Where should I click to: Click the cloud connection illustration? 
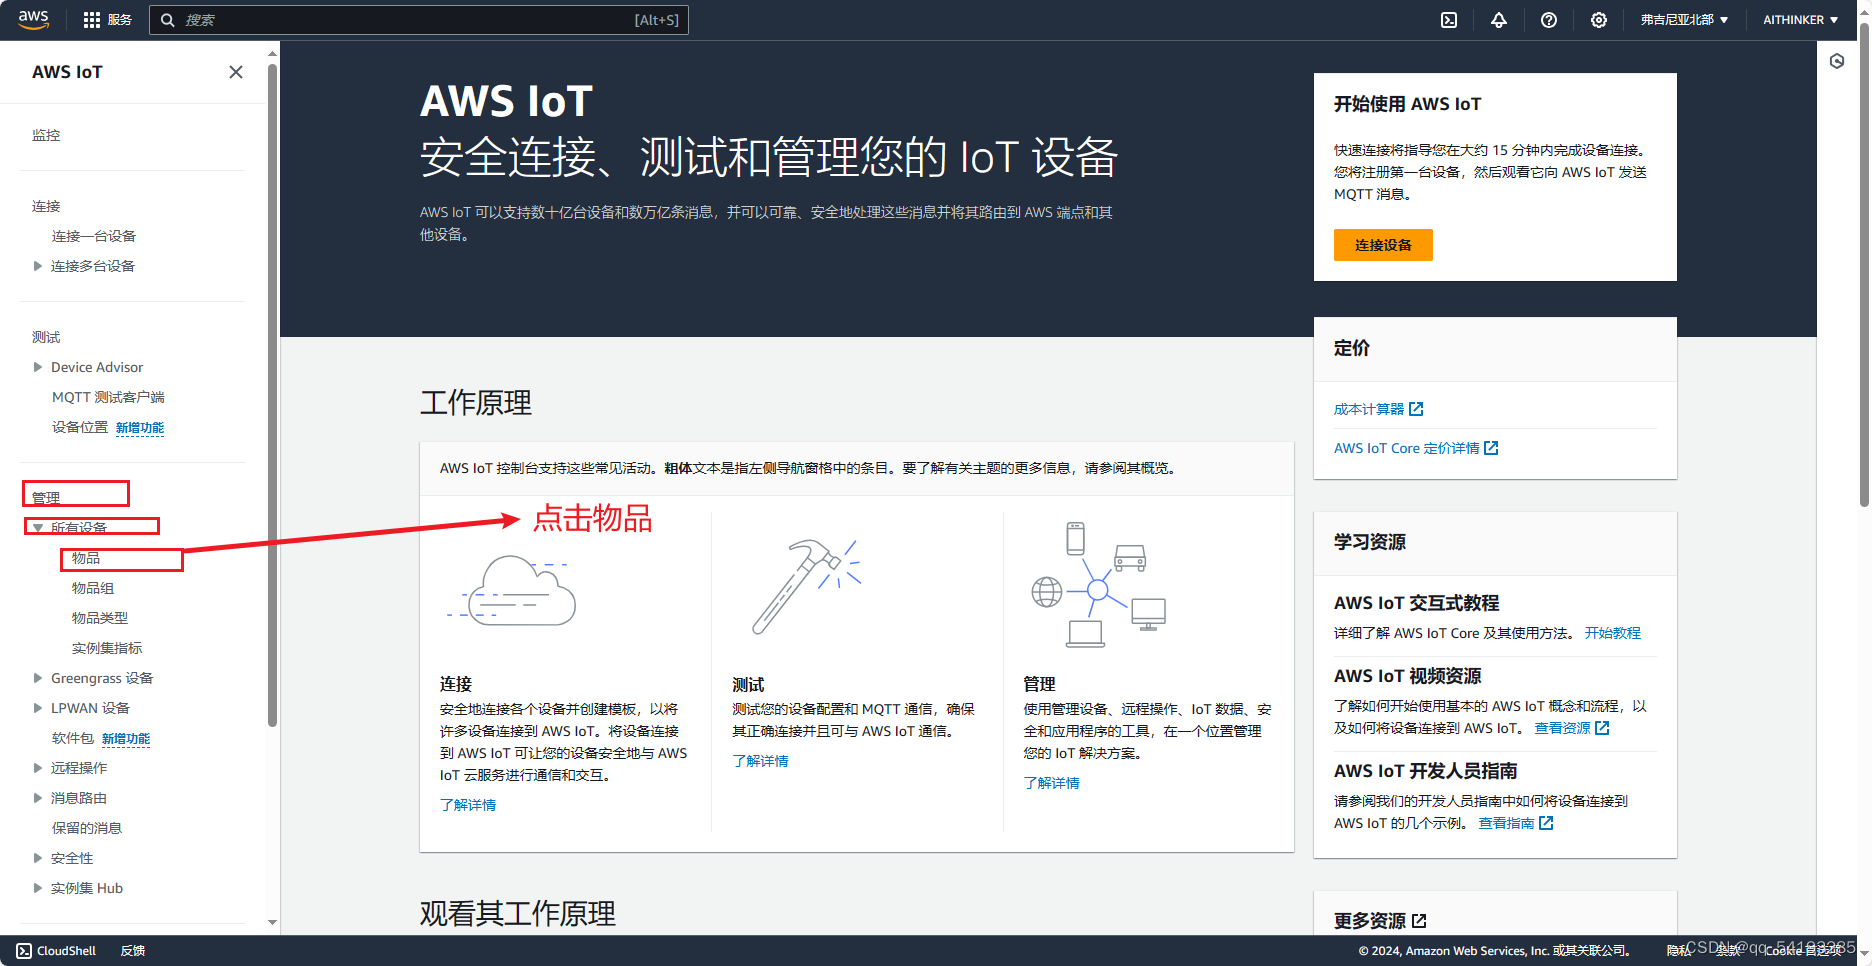click(512, 591)
